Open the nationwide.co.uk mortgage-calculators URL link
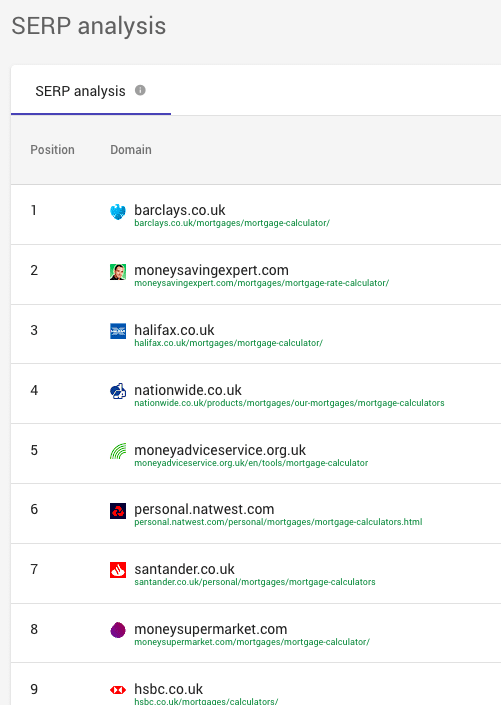The width and height of the screenshot is (501, 705). coord(289,403)
